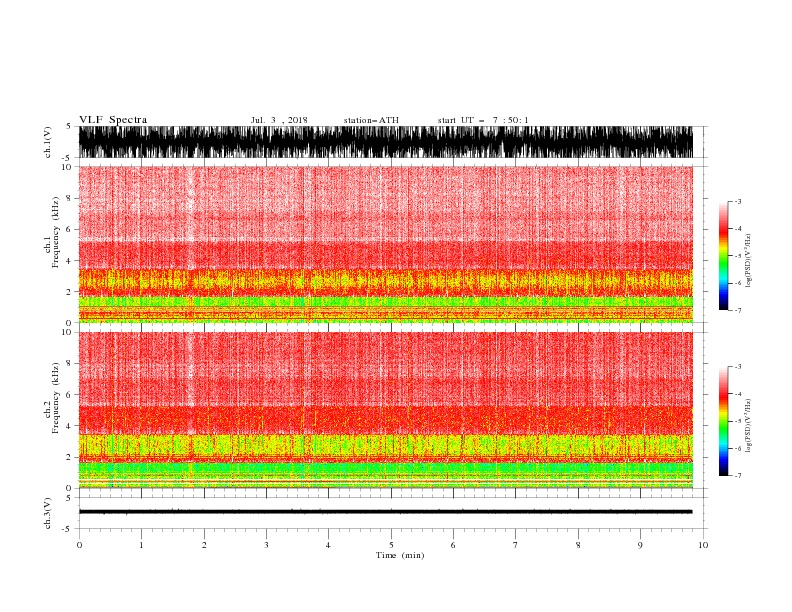The width and height of the screenshot is (792, 612).
Task: Click the ch.1 spectrogram panel
Action: (x=386, y=244)
